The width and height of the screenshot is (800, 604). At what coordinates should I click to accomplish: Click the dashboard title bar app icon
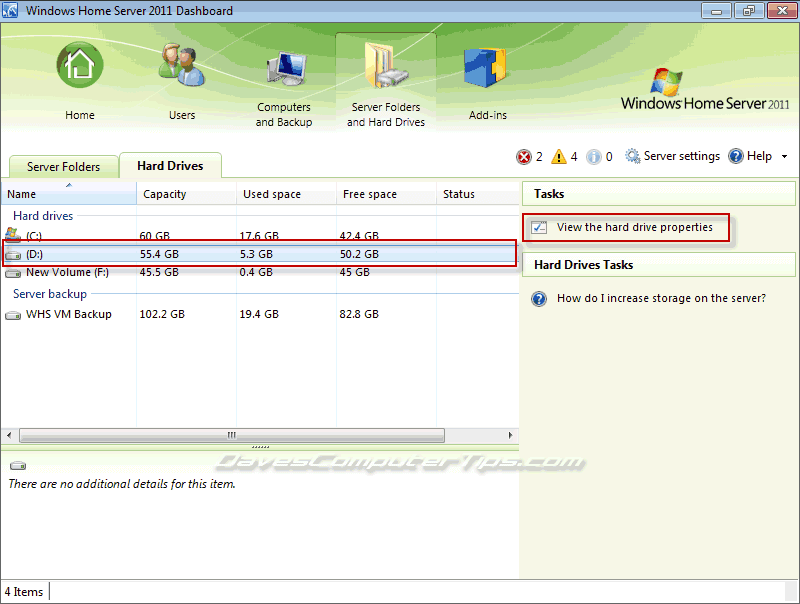coord(10,10)
